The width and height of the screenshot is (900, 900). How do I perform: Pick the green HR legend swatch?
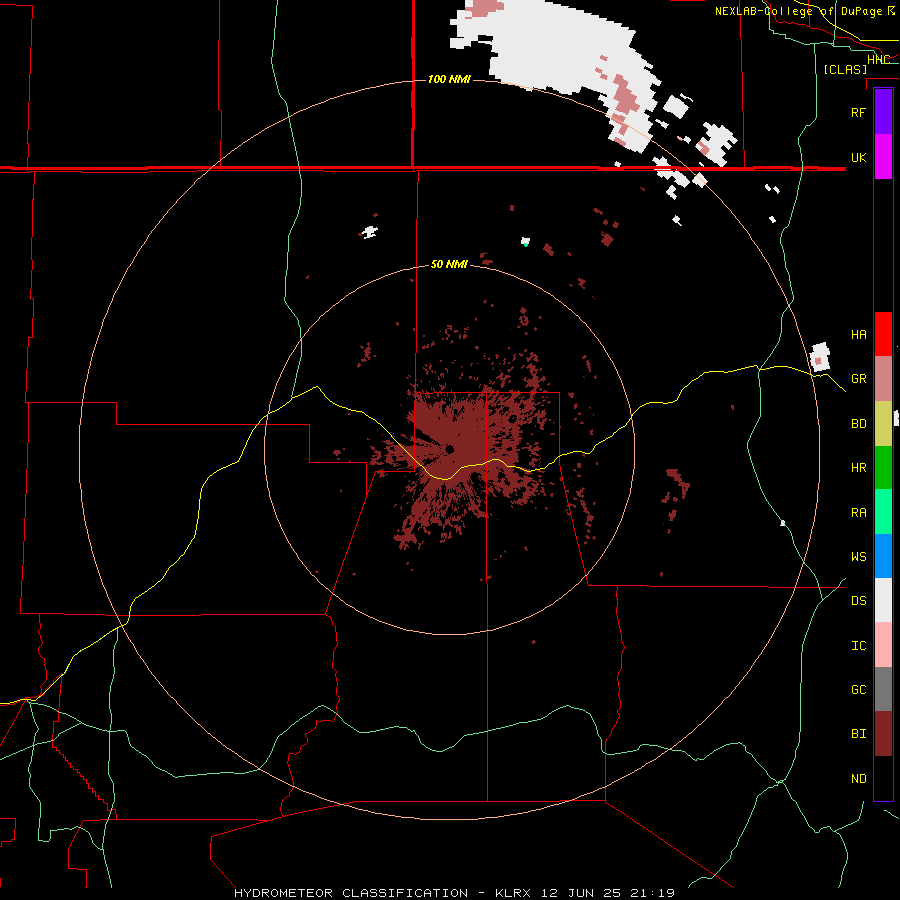(883, 468)
